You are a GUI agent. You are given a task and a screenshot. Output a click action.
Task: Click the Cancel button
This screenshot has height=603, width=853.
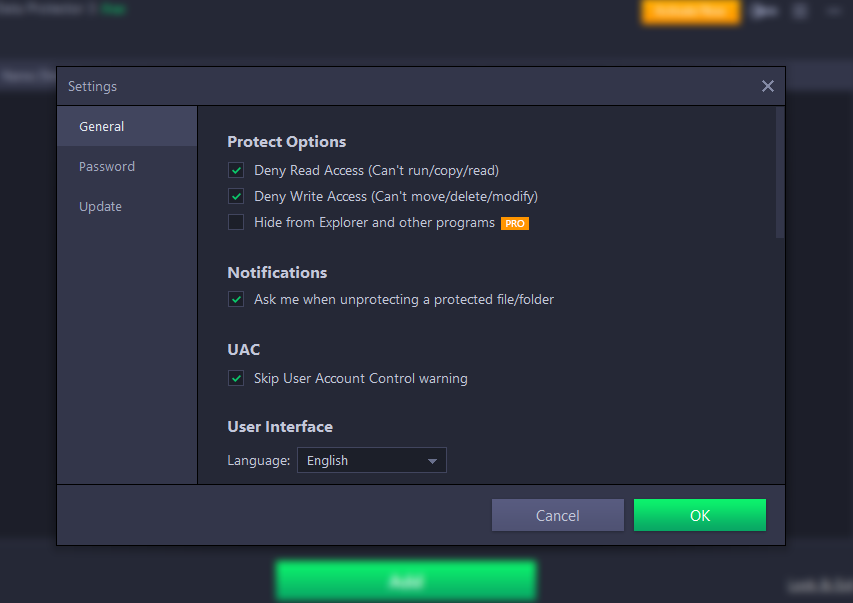[558, 515]
